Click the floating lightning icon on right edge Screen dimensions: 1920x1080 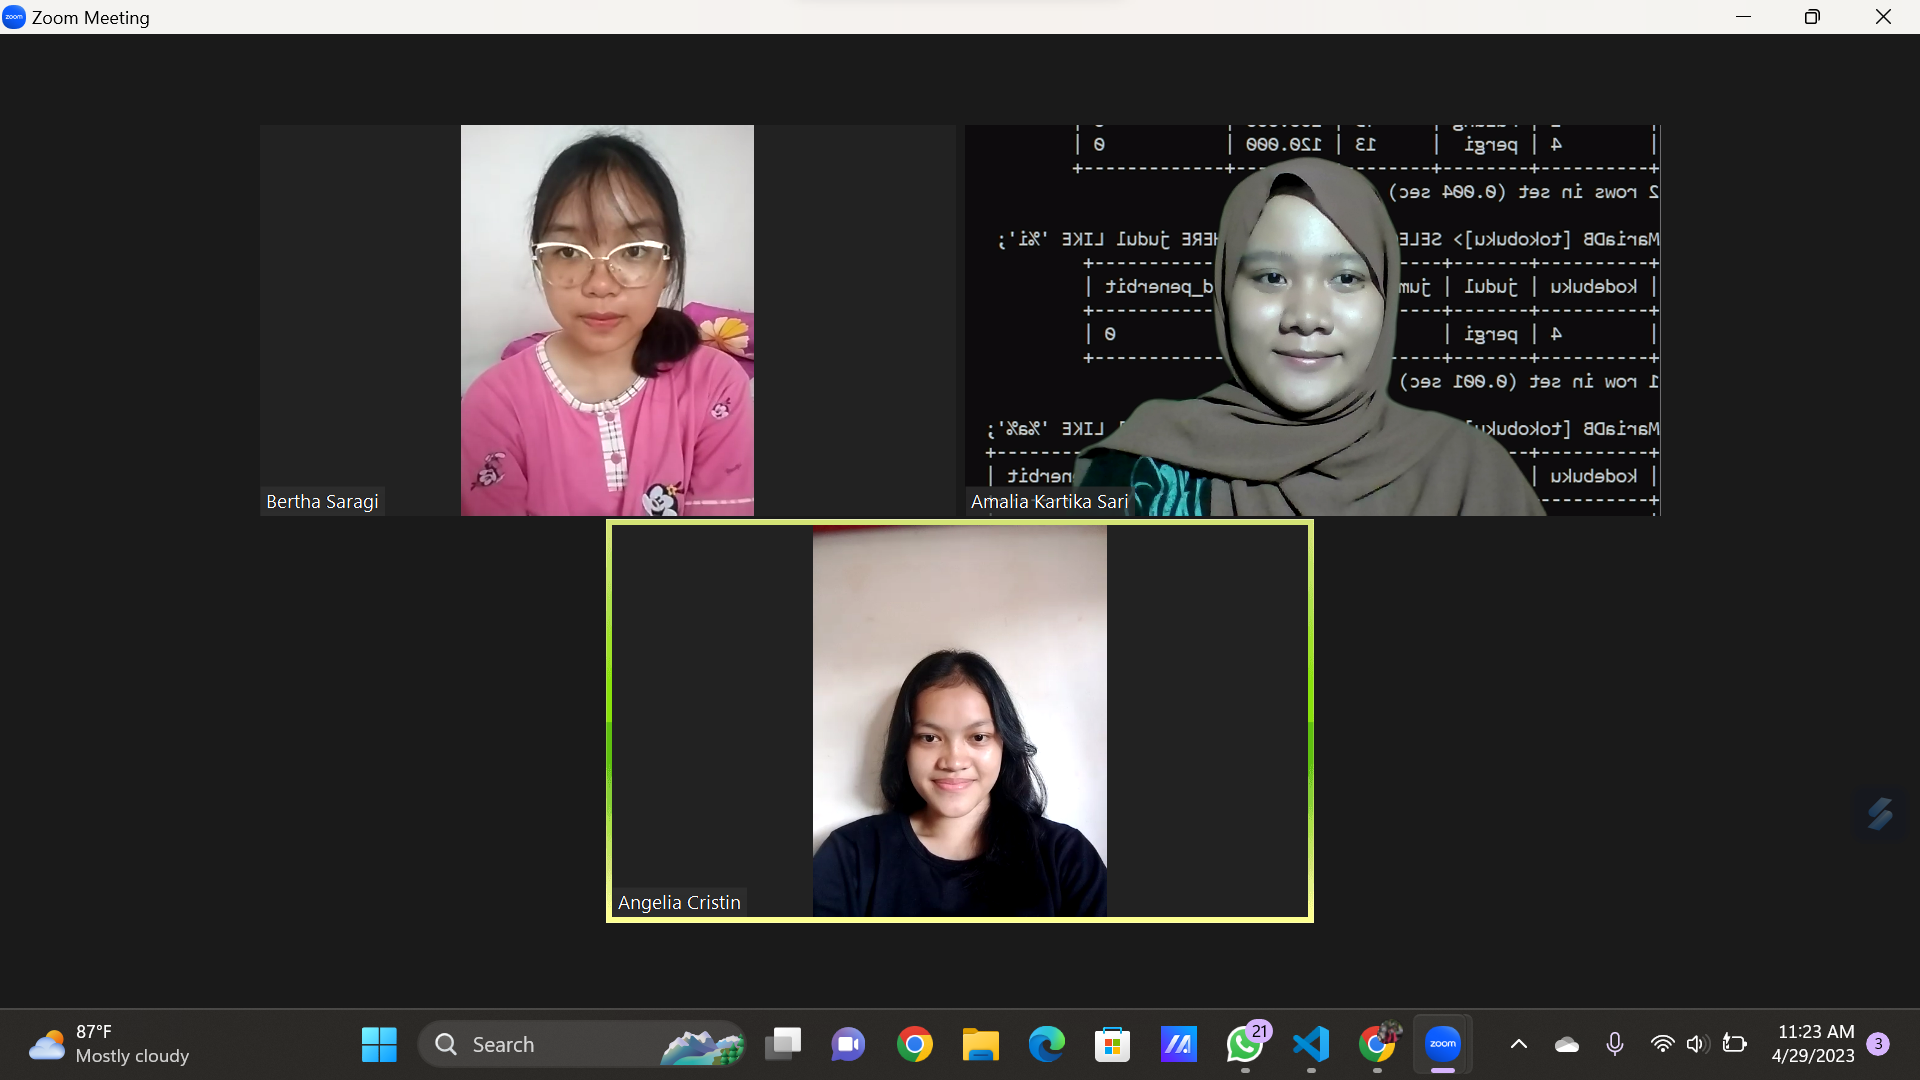pyautogui.click(x=1880, y=814)
